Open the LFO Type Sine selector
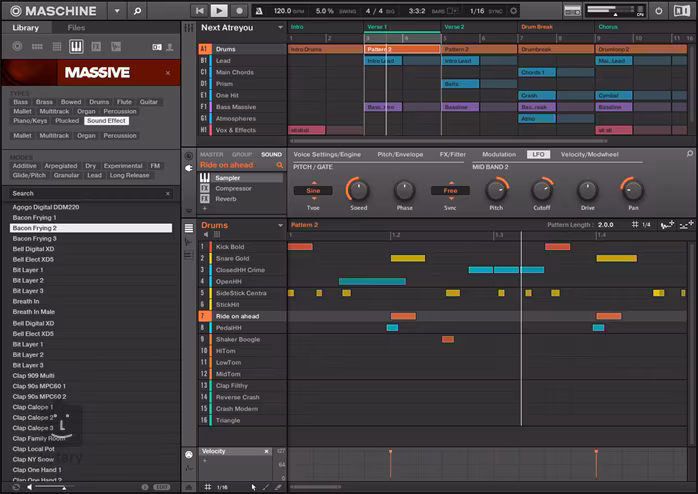 [313, 190]
